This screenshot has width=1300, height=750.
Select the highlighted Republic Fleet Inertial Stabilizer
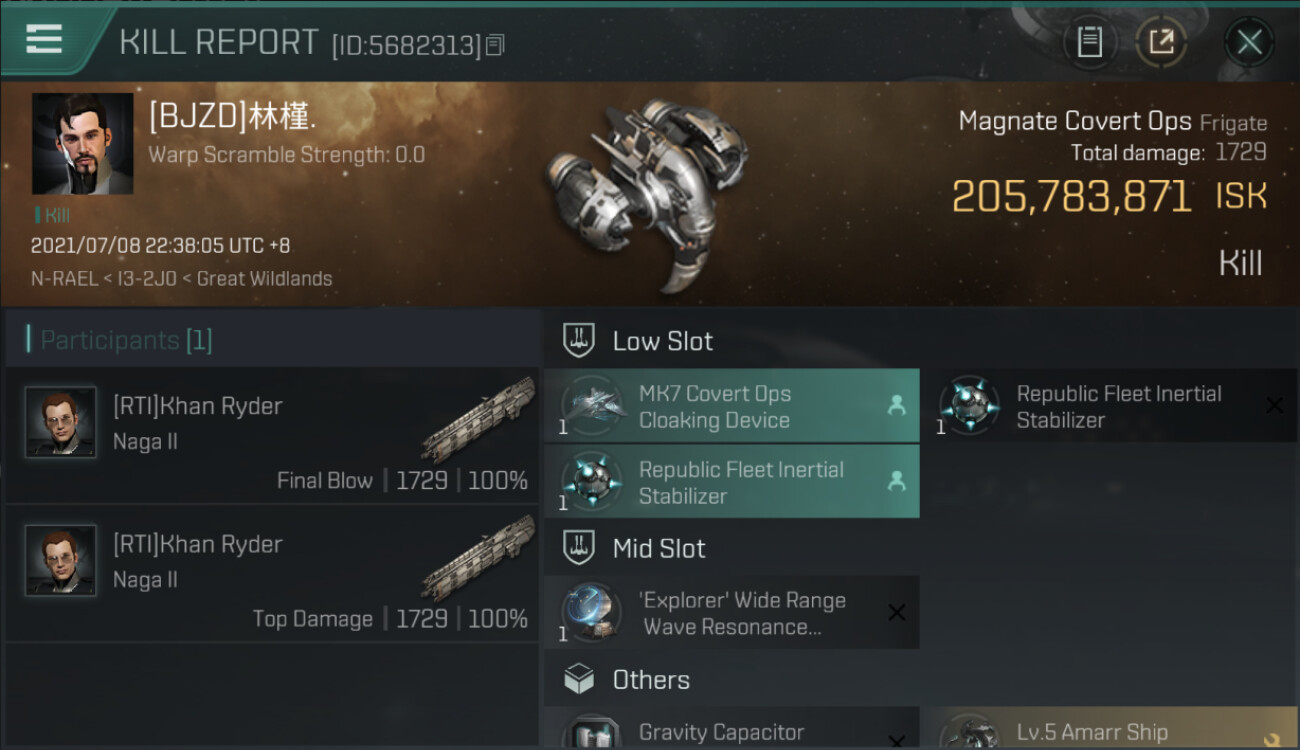pyautogui.click(x=731, y=482)
